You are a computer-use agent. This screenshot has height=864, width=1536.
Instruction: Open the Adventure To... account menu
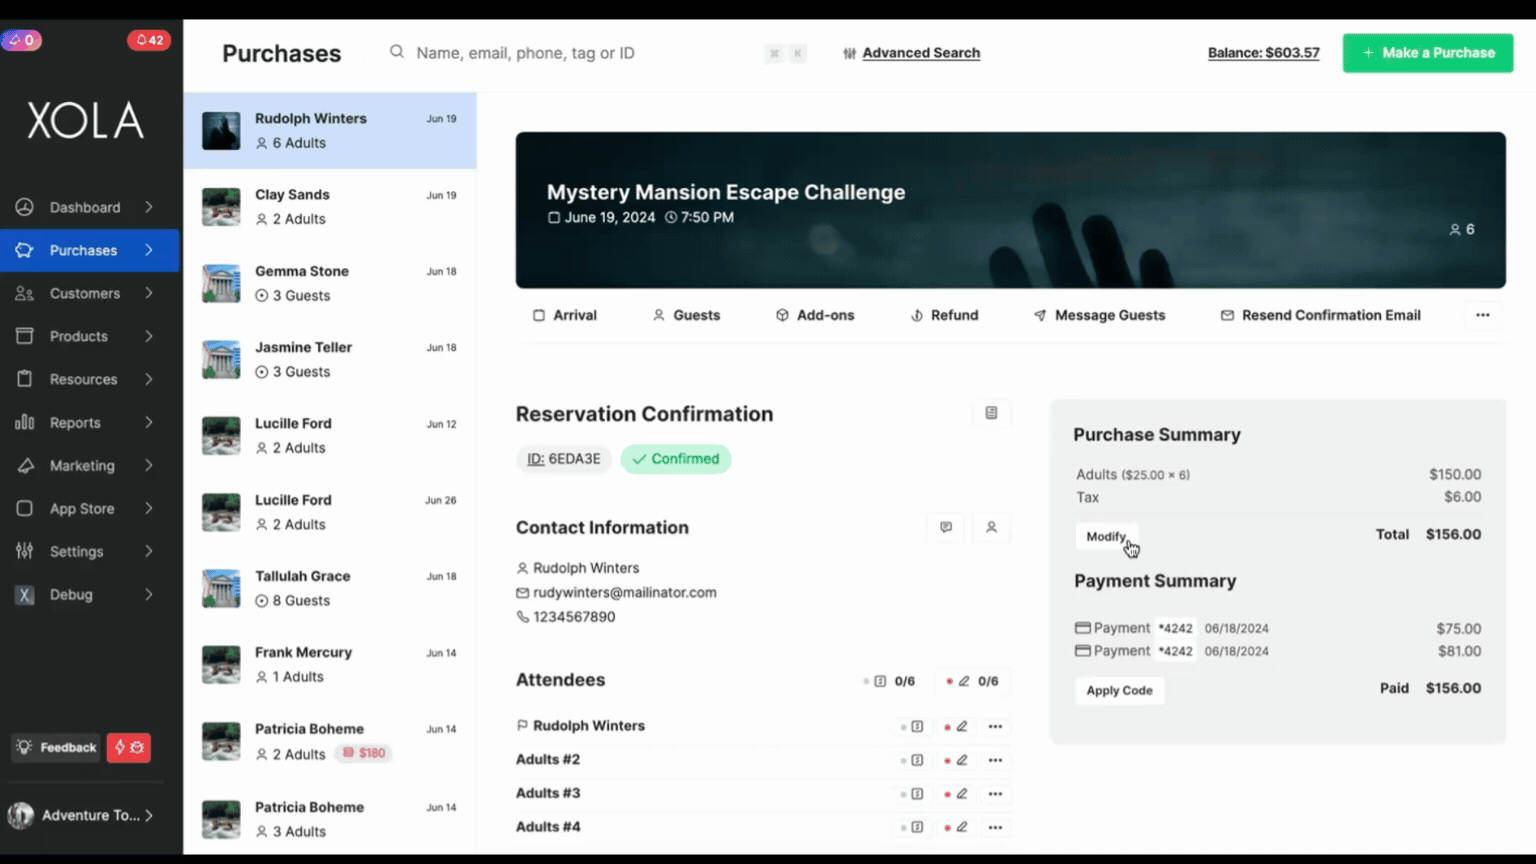(82, 815)
